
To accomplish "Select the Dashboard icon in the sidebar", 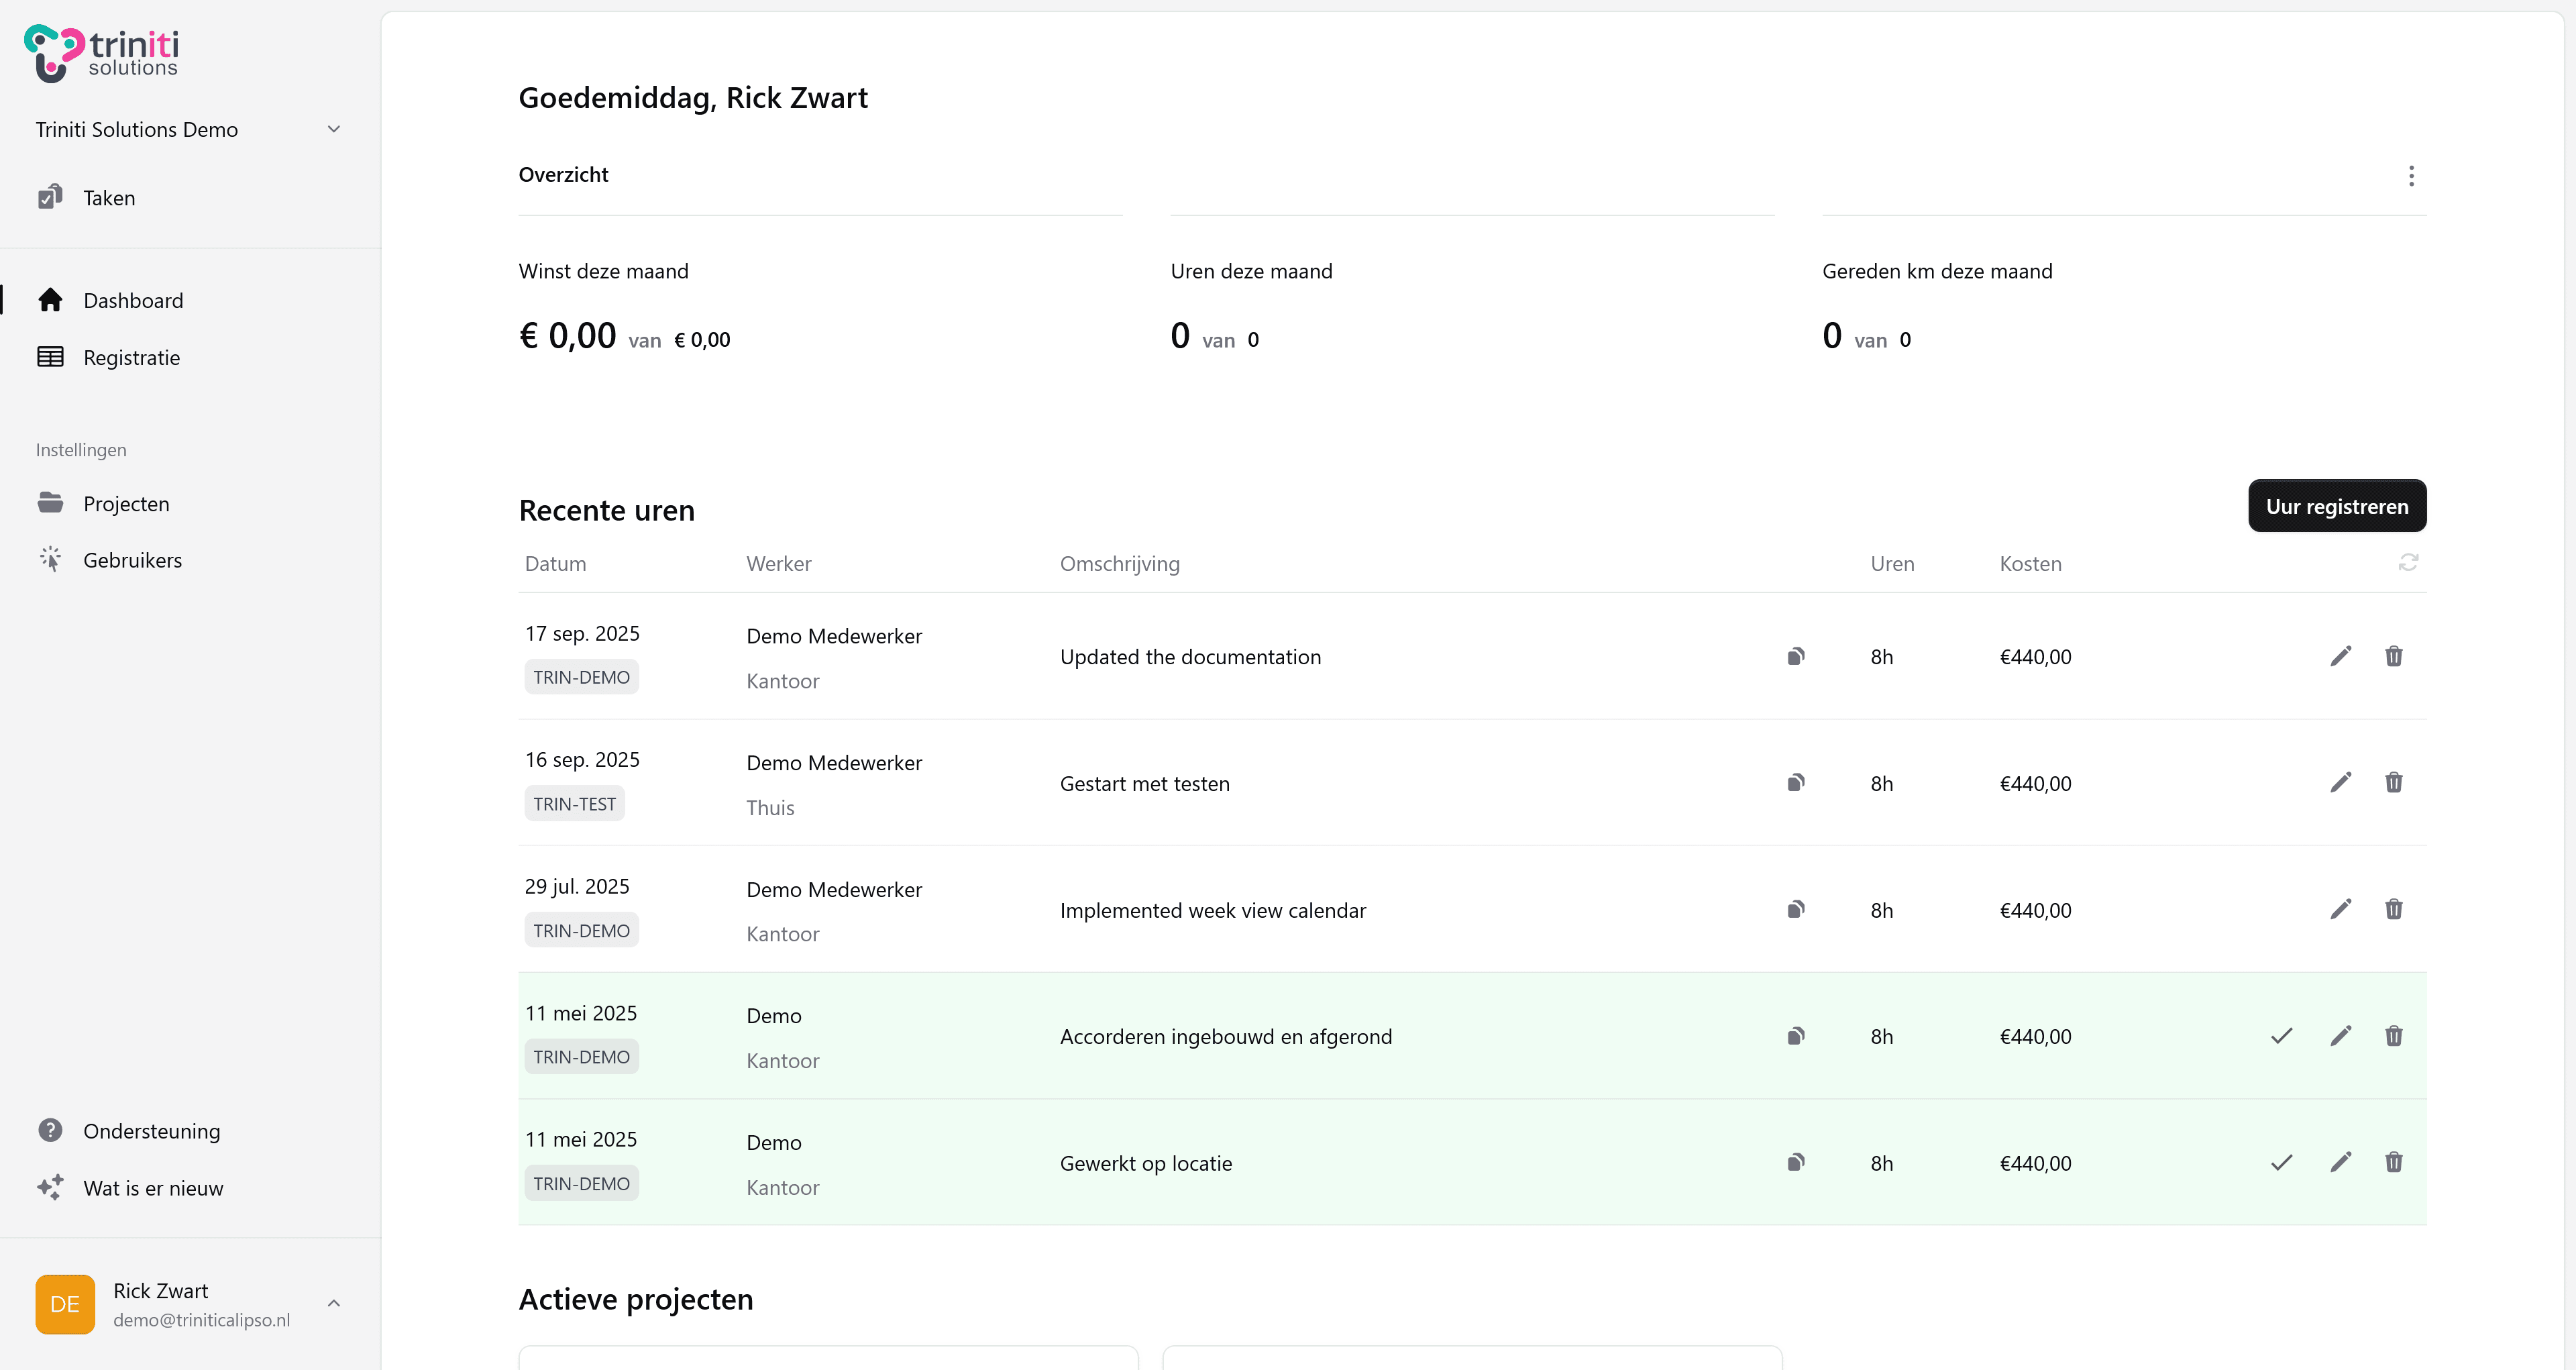I will [x=50, y=300].
